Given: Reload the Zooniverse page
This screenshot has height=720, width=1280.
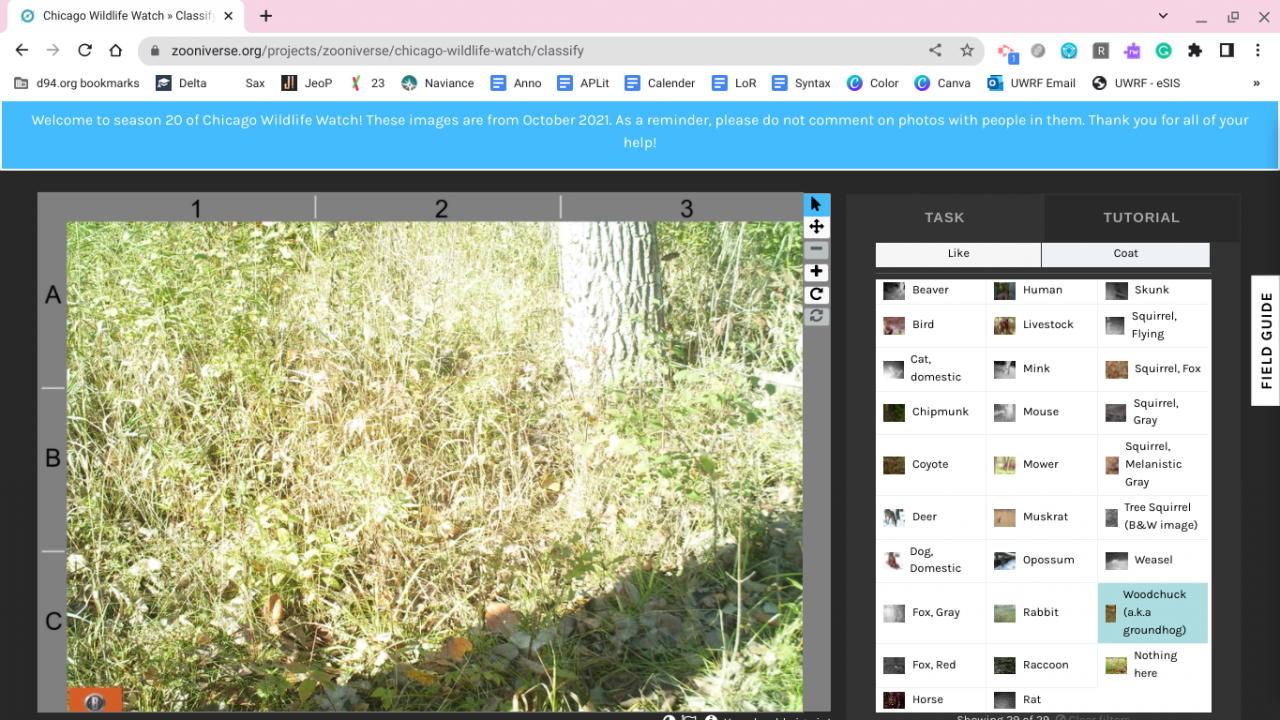Looking at the screenshot, I should (85, 50).
